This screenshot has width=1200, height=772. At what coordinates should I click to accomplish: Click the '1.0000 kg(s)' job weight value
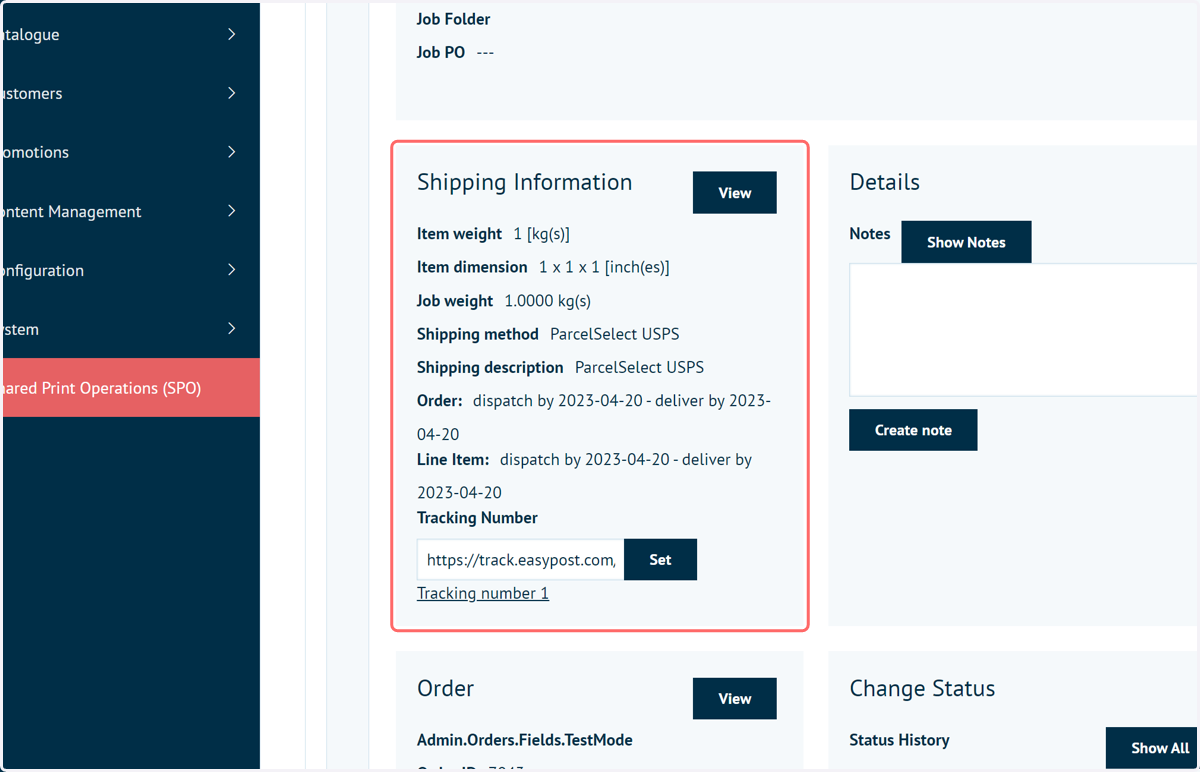coord(548,301)
